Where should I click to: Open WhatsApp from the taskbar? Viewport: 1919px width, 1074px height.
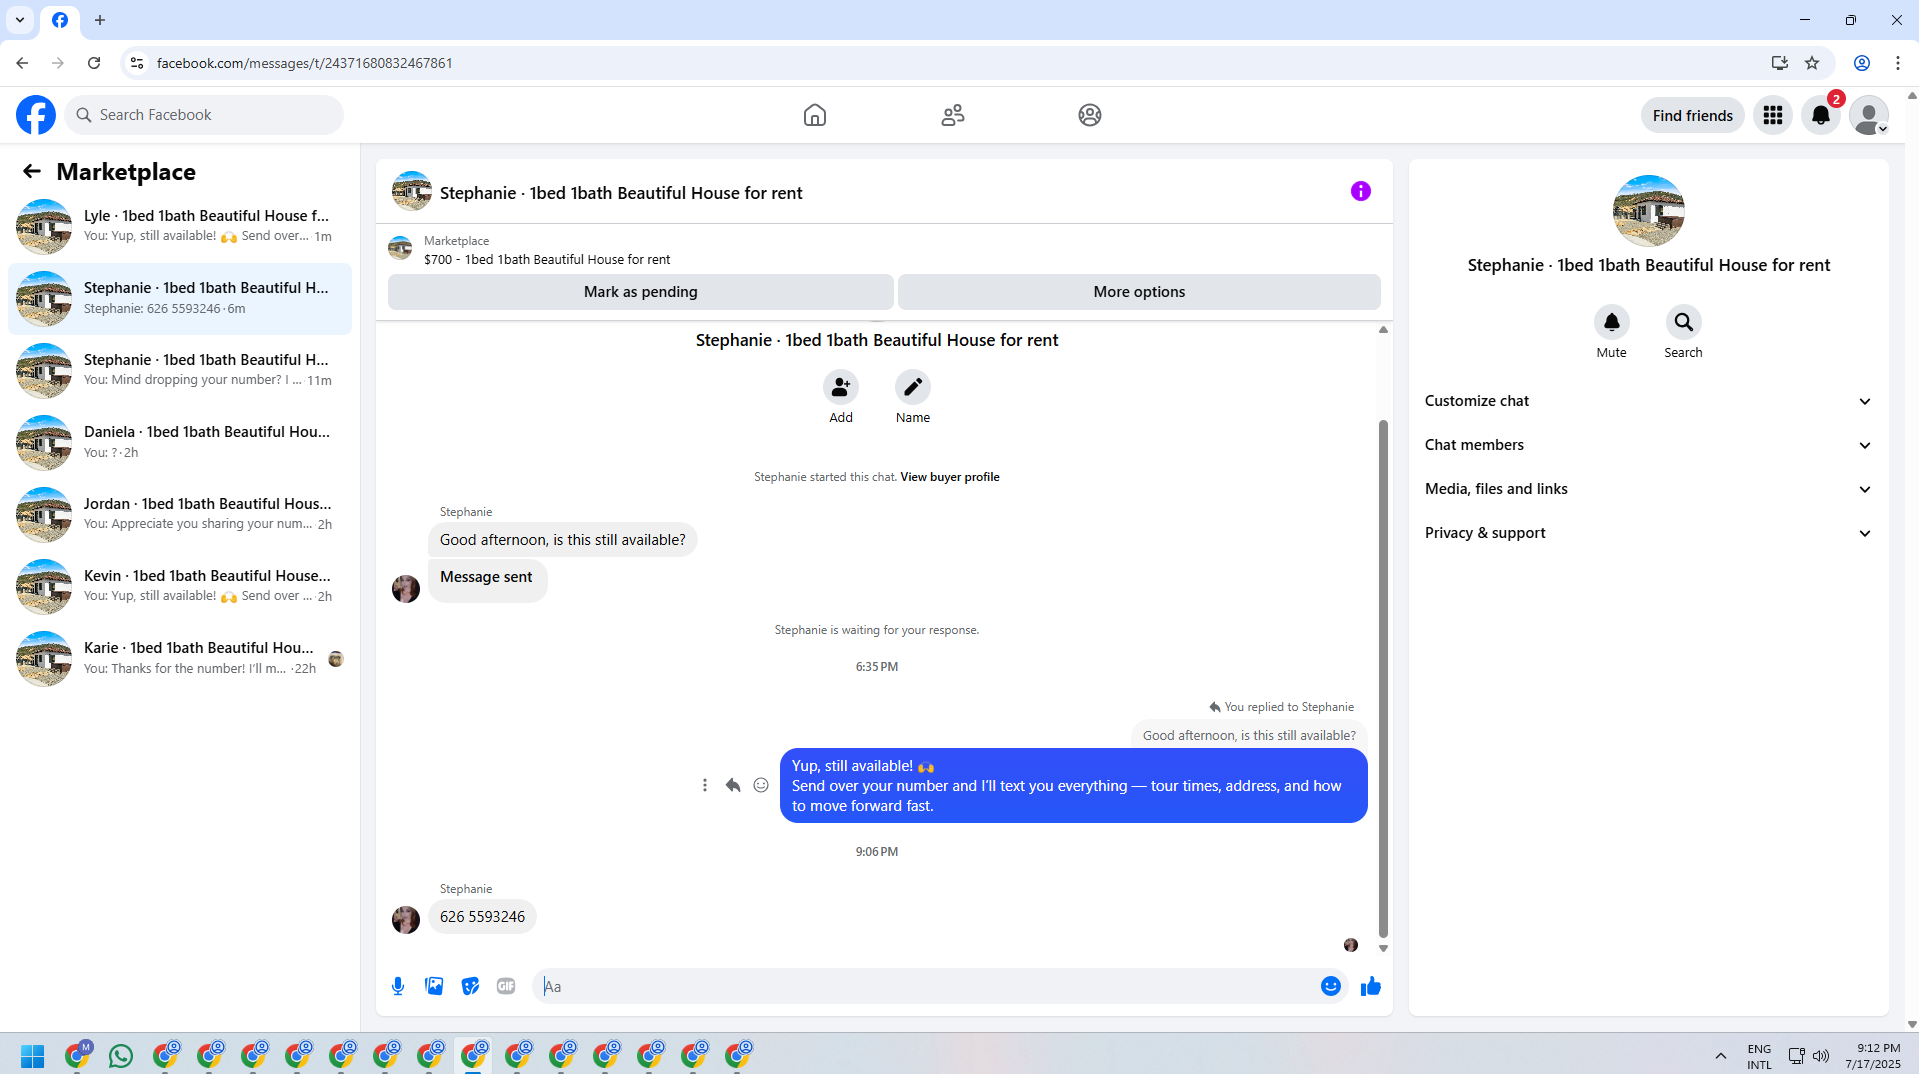point(121,1056)
